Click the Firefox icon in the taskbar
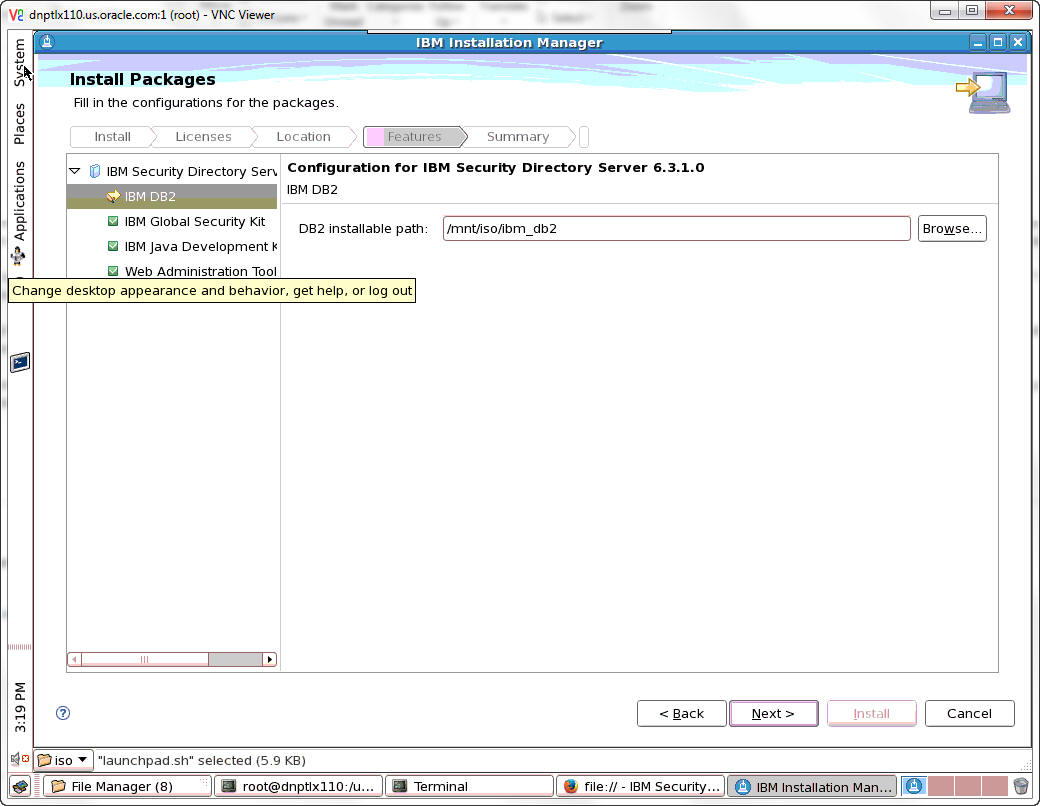 pos(570,786)
